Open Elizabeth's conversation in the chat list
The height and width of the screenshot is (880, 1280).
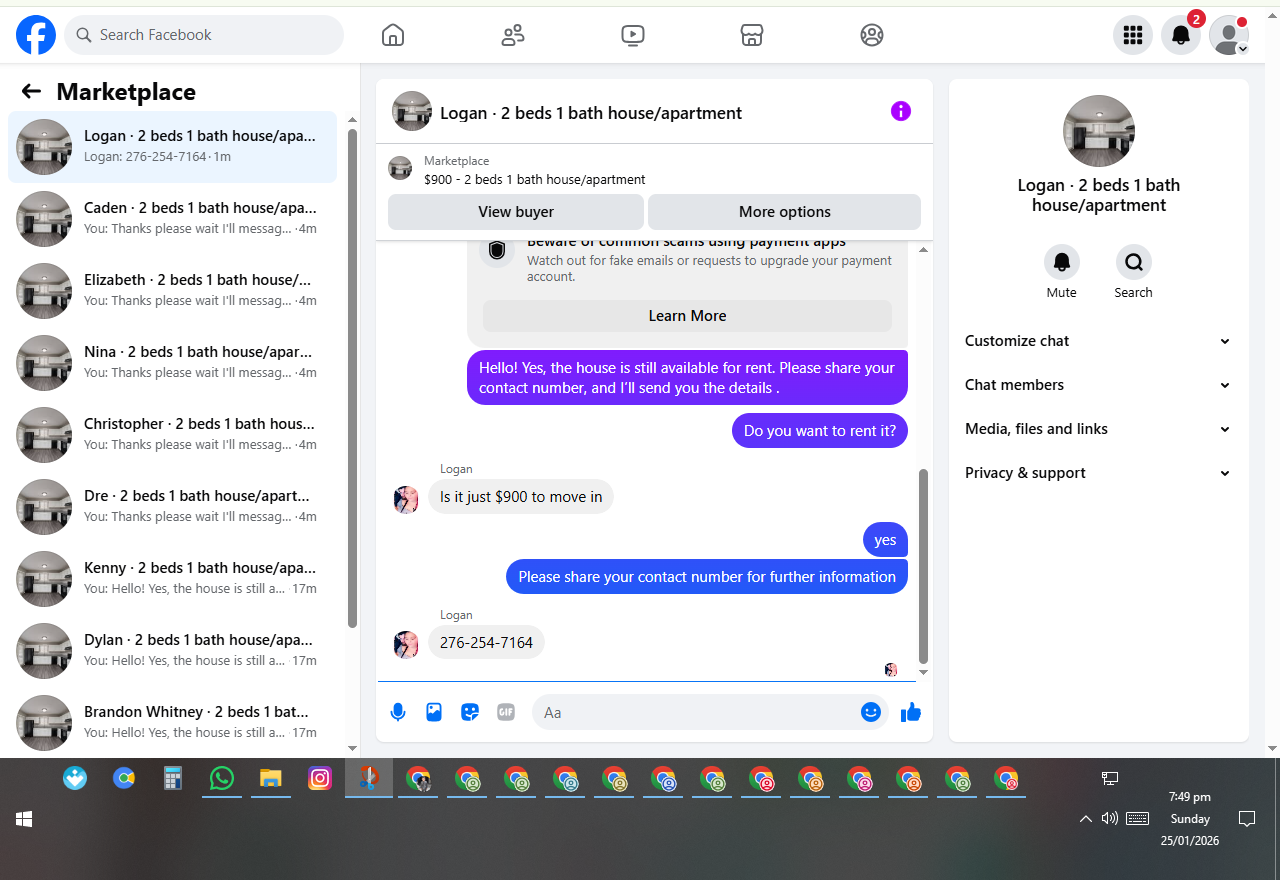click(x=172, y=291)
